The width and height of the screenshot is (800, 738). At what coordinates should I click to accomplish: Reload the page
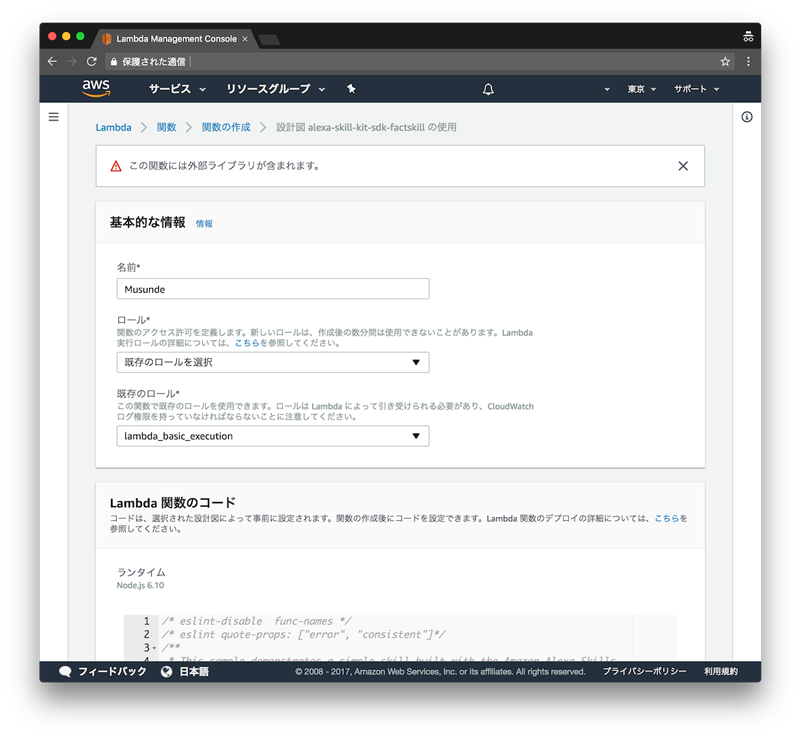91,61
